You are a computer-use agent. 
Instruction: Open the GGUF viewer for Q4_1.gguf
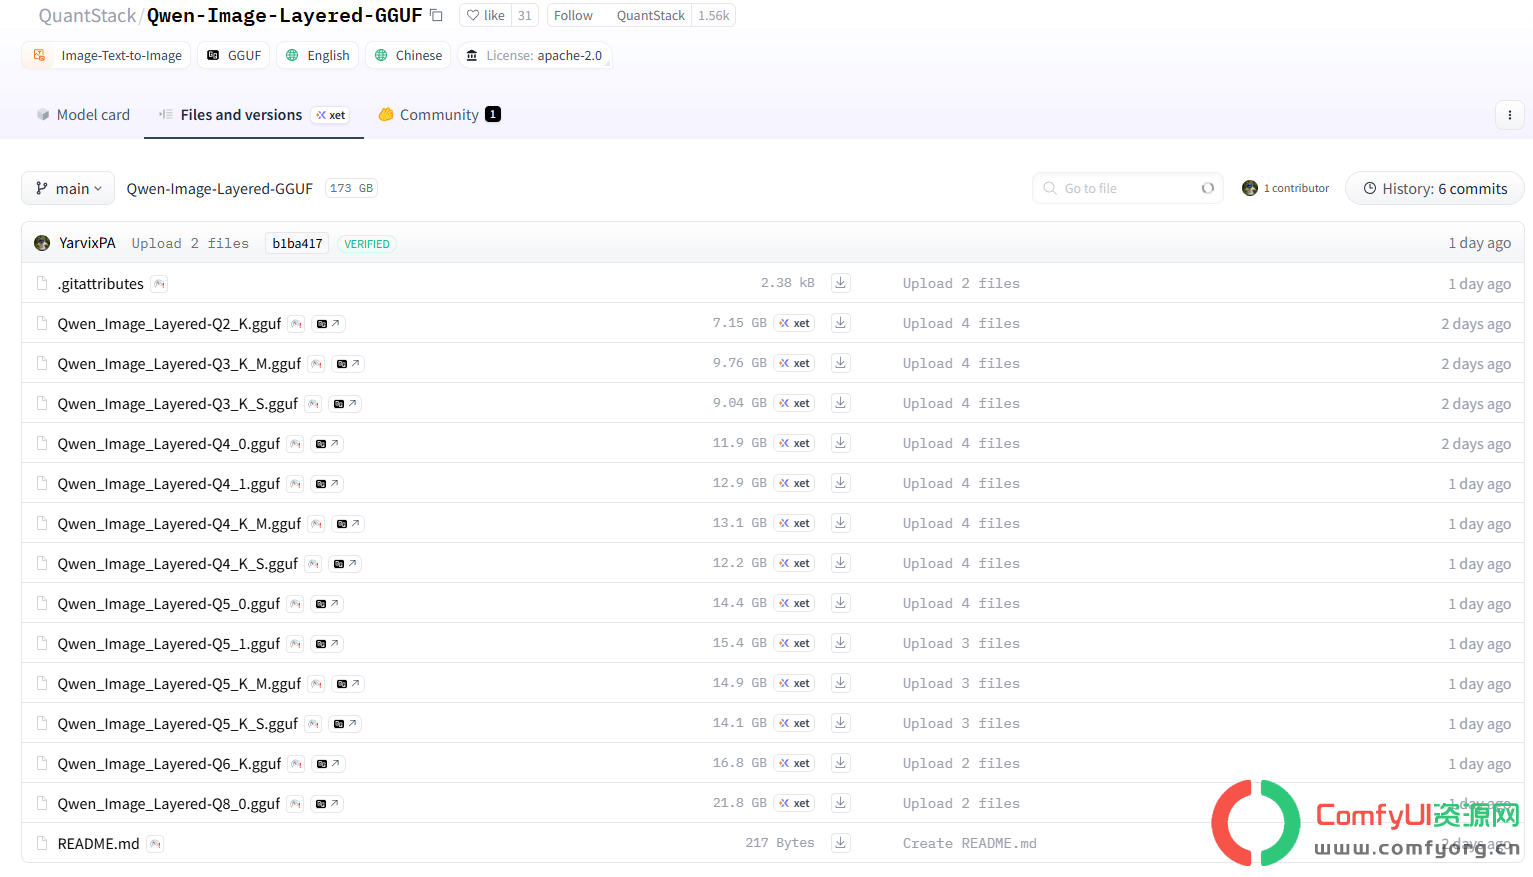point(327,484)
